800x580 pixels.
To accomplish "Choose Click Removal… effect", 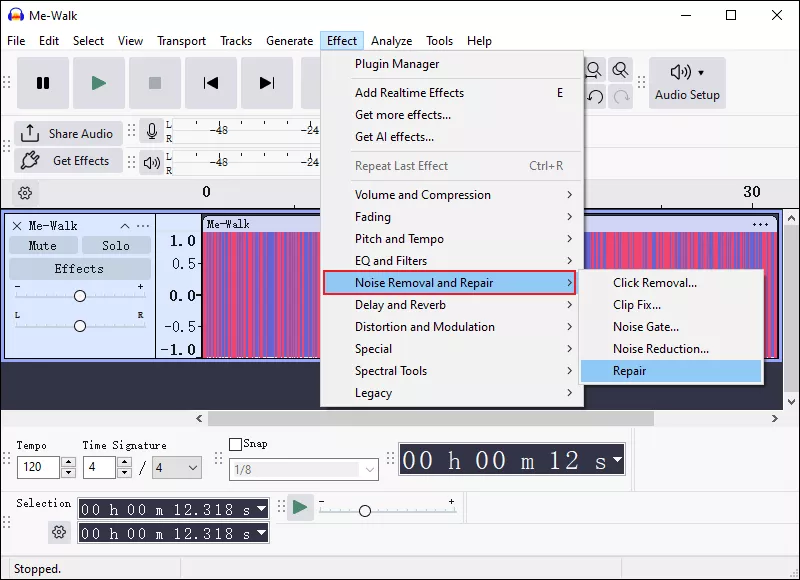I will (x=671, y=283).
